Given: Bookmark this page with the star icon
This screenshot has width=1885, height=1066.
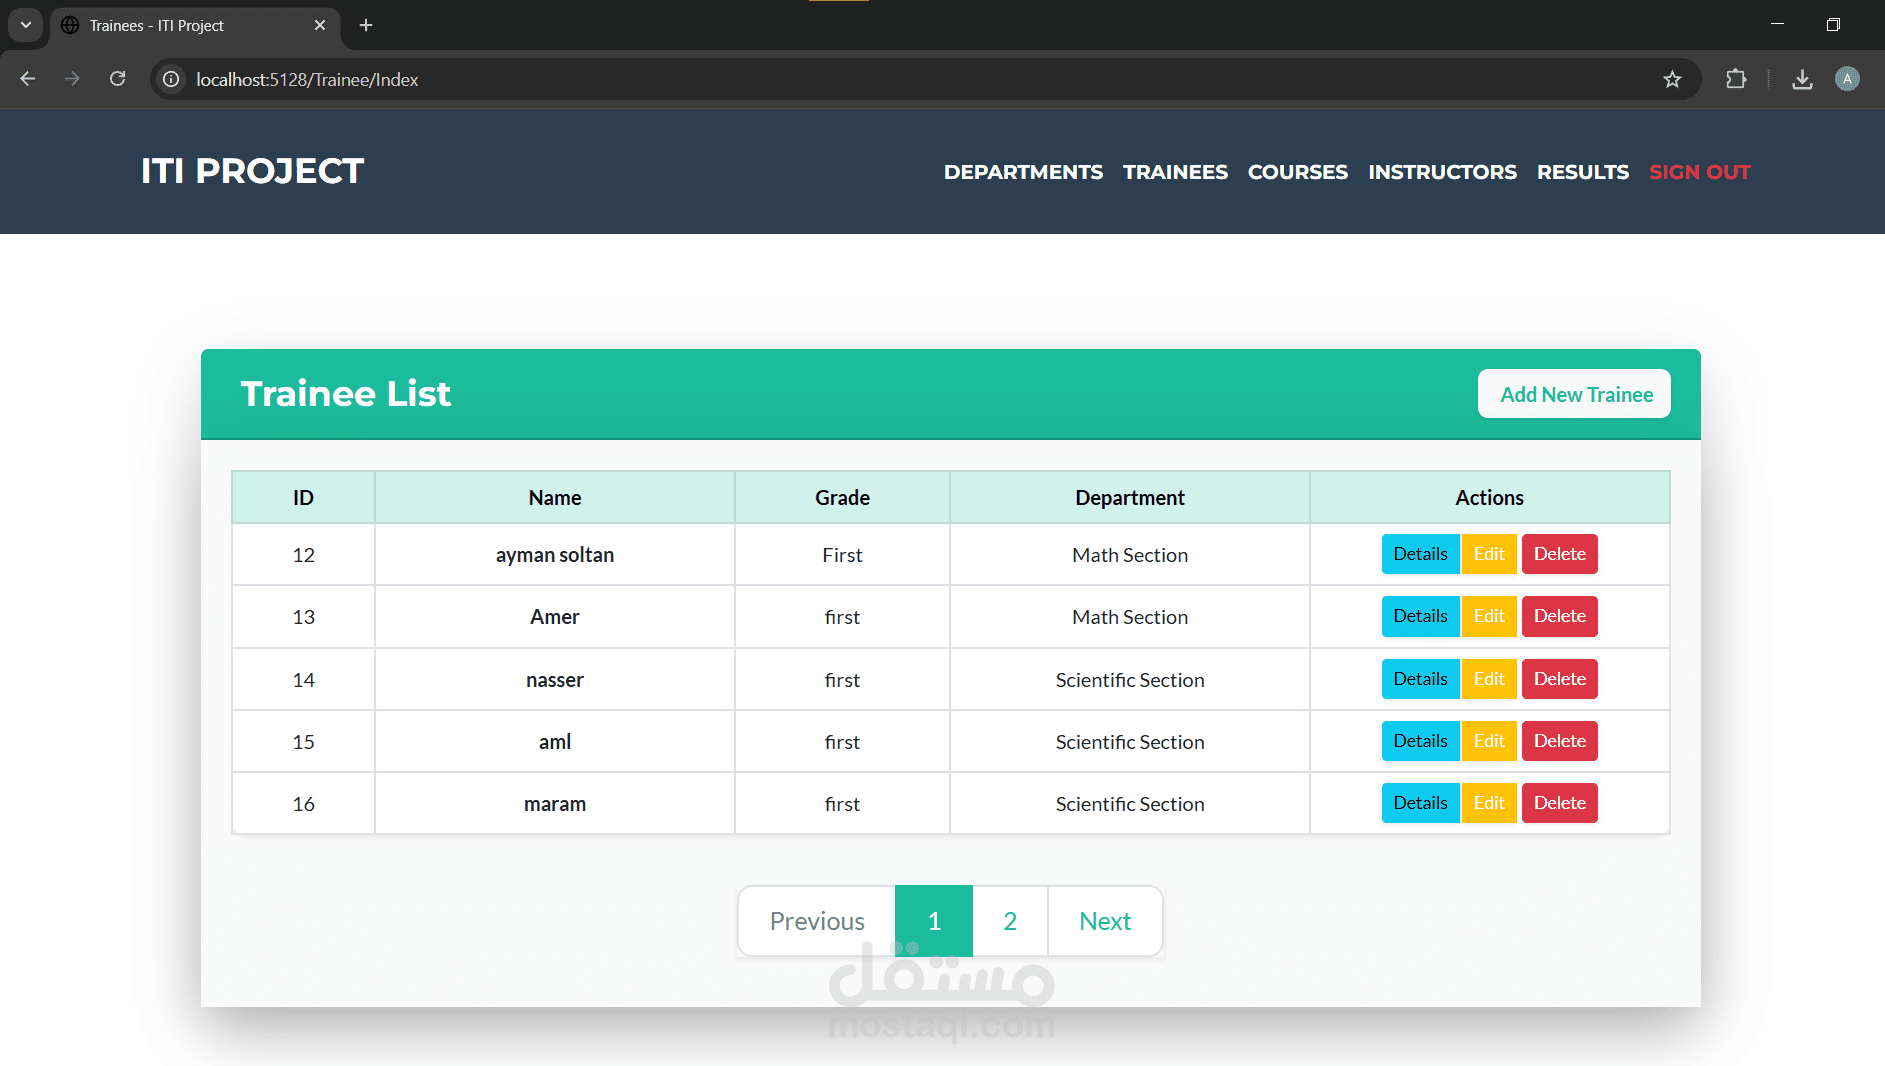Looking at the screenshot, I should pos(1672,79).
